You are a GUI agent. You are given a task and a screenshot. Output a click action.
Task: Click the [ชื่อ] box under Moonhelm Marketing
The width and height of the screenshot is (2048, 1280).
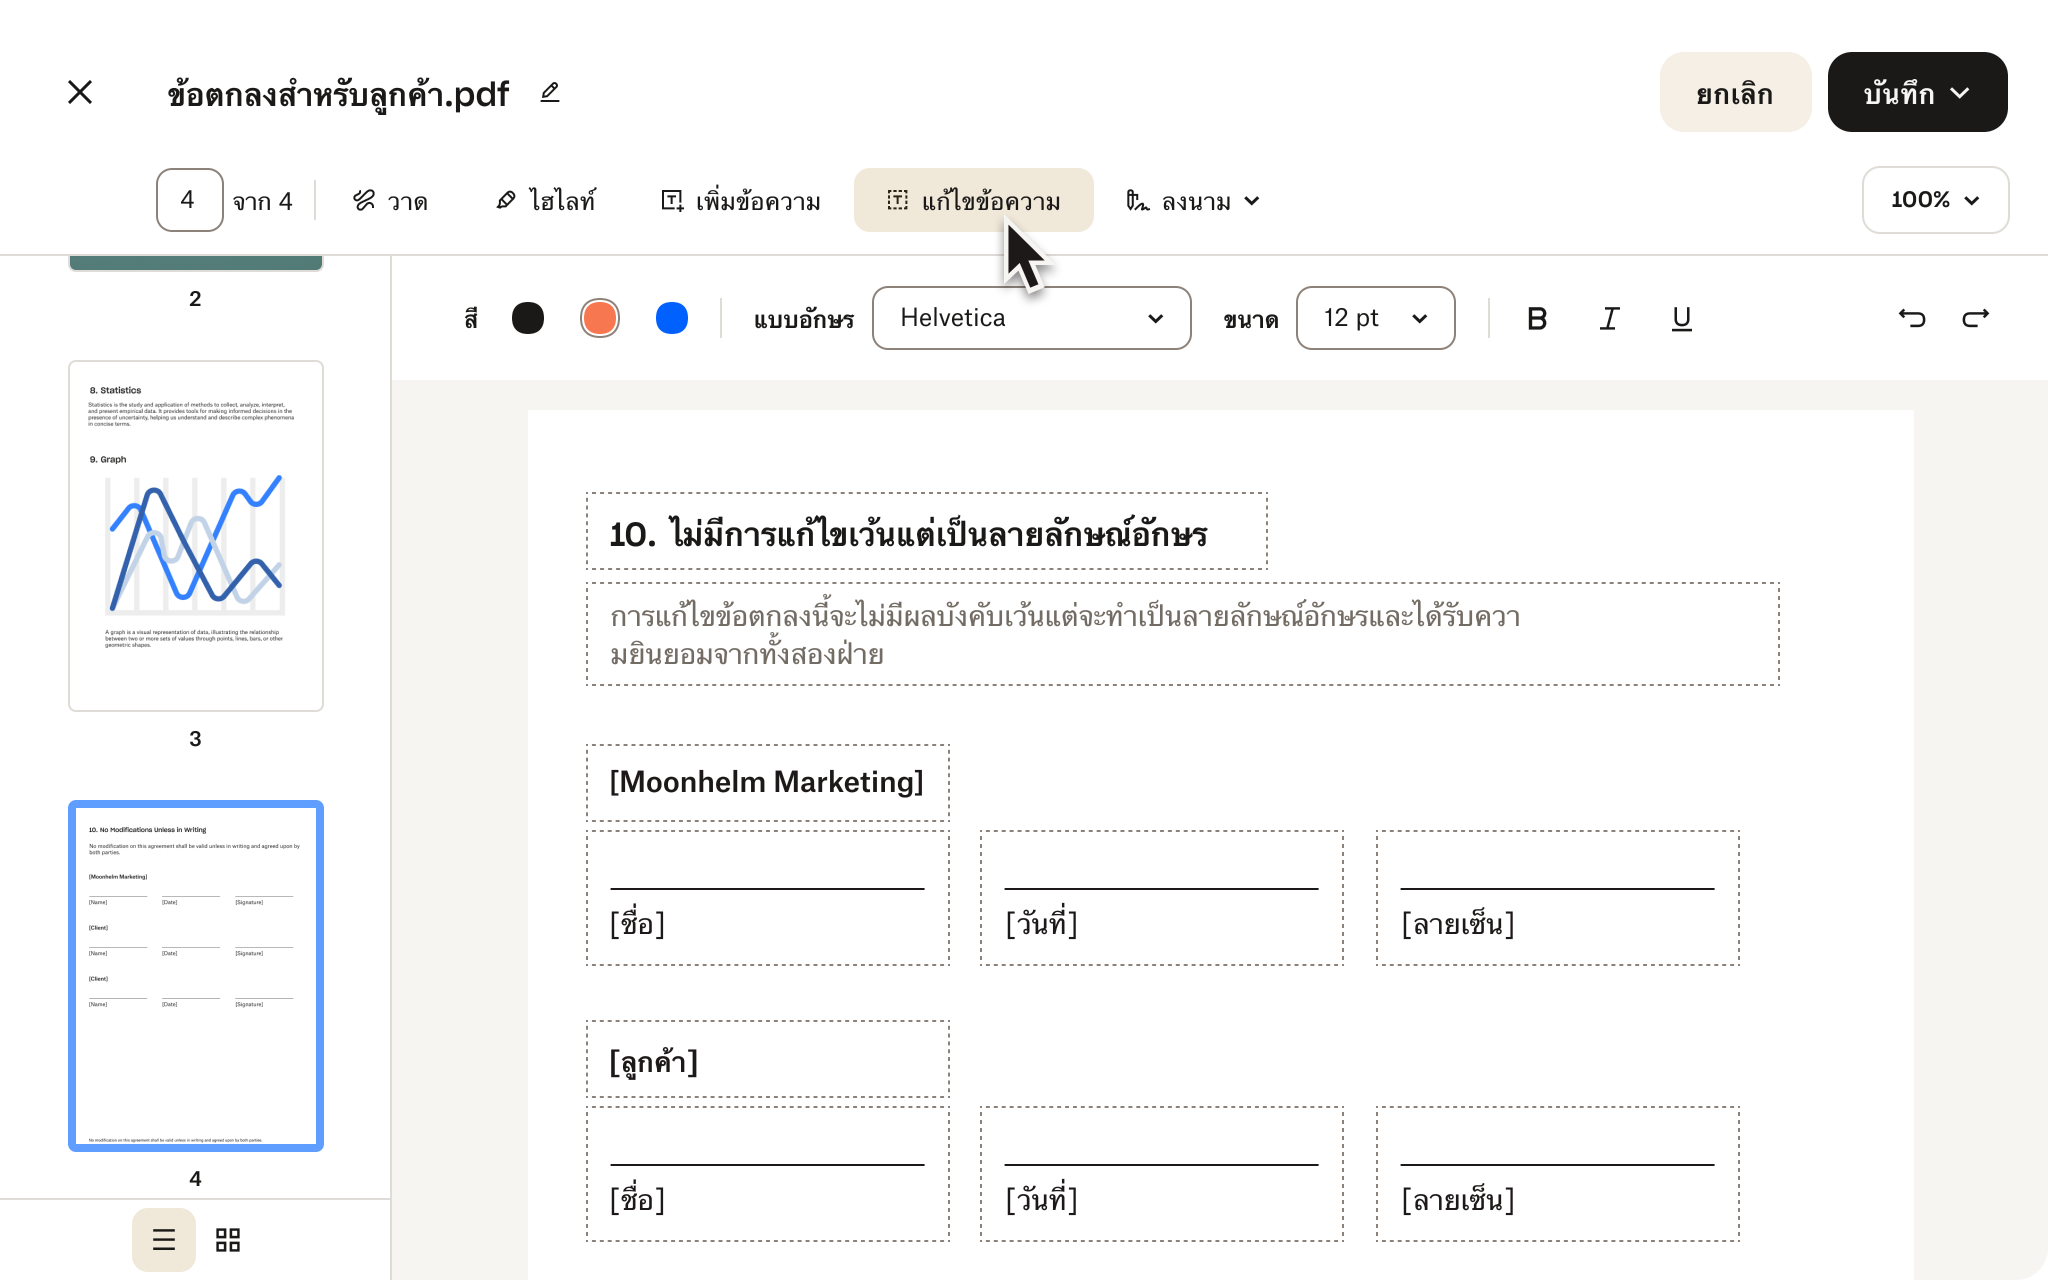768,898
